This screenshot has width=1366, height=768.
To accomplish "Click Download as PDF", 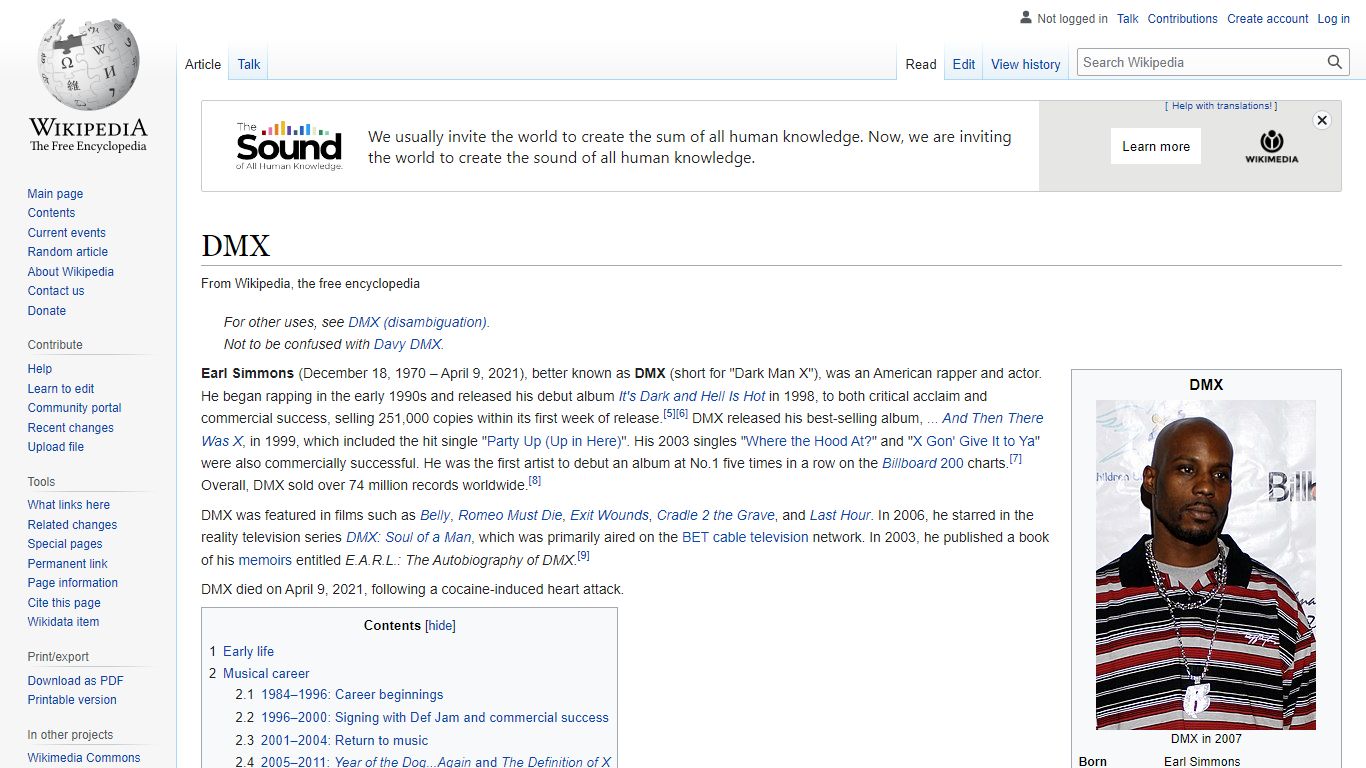I will (76, 681).
